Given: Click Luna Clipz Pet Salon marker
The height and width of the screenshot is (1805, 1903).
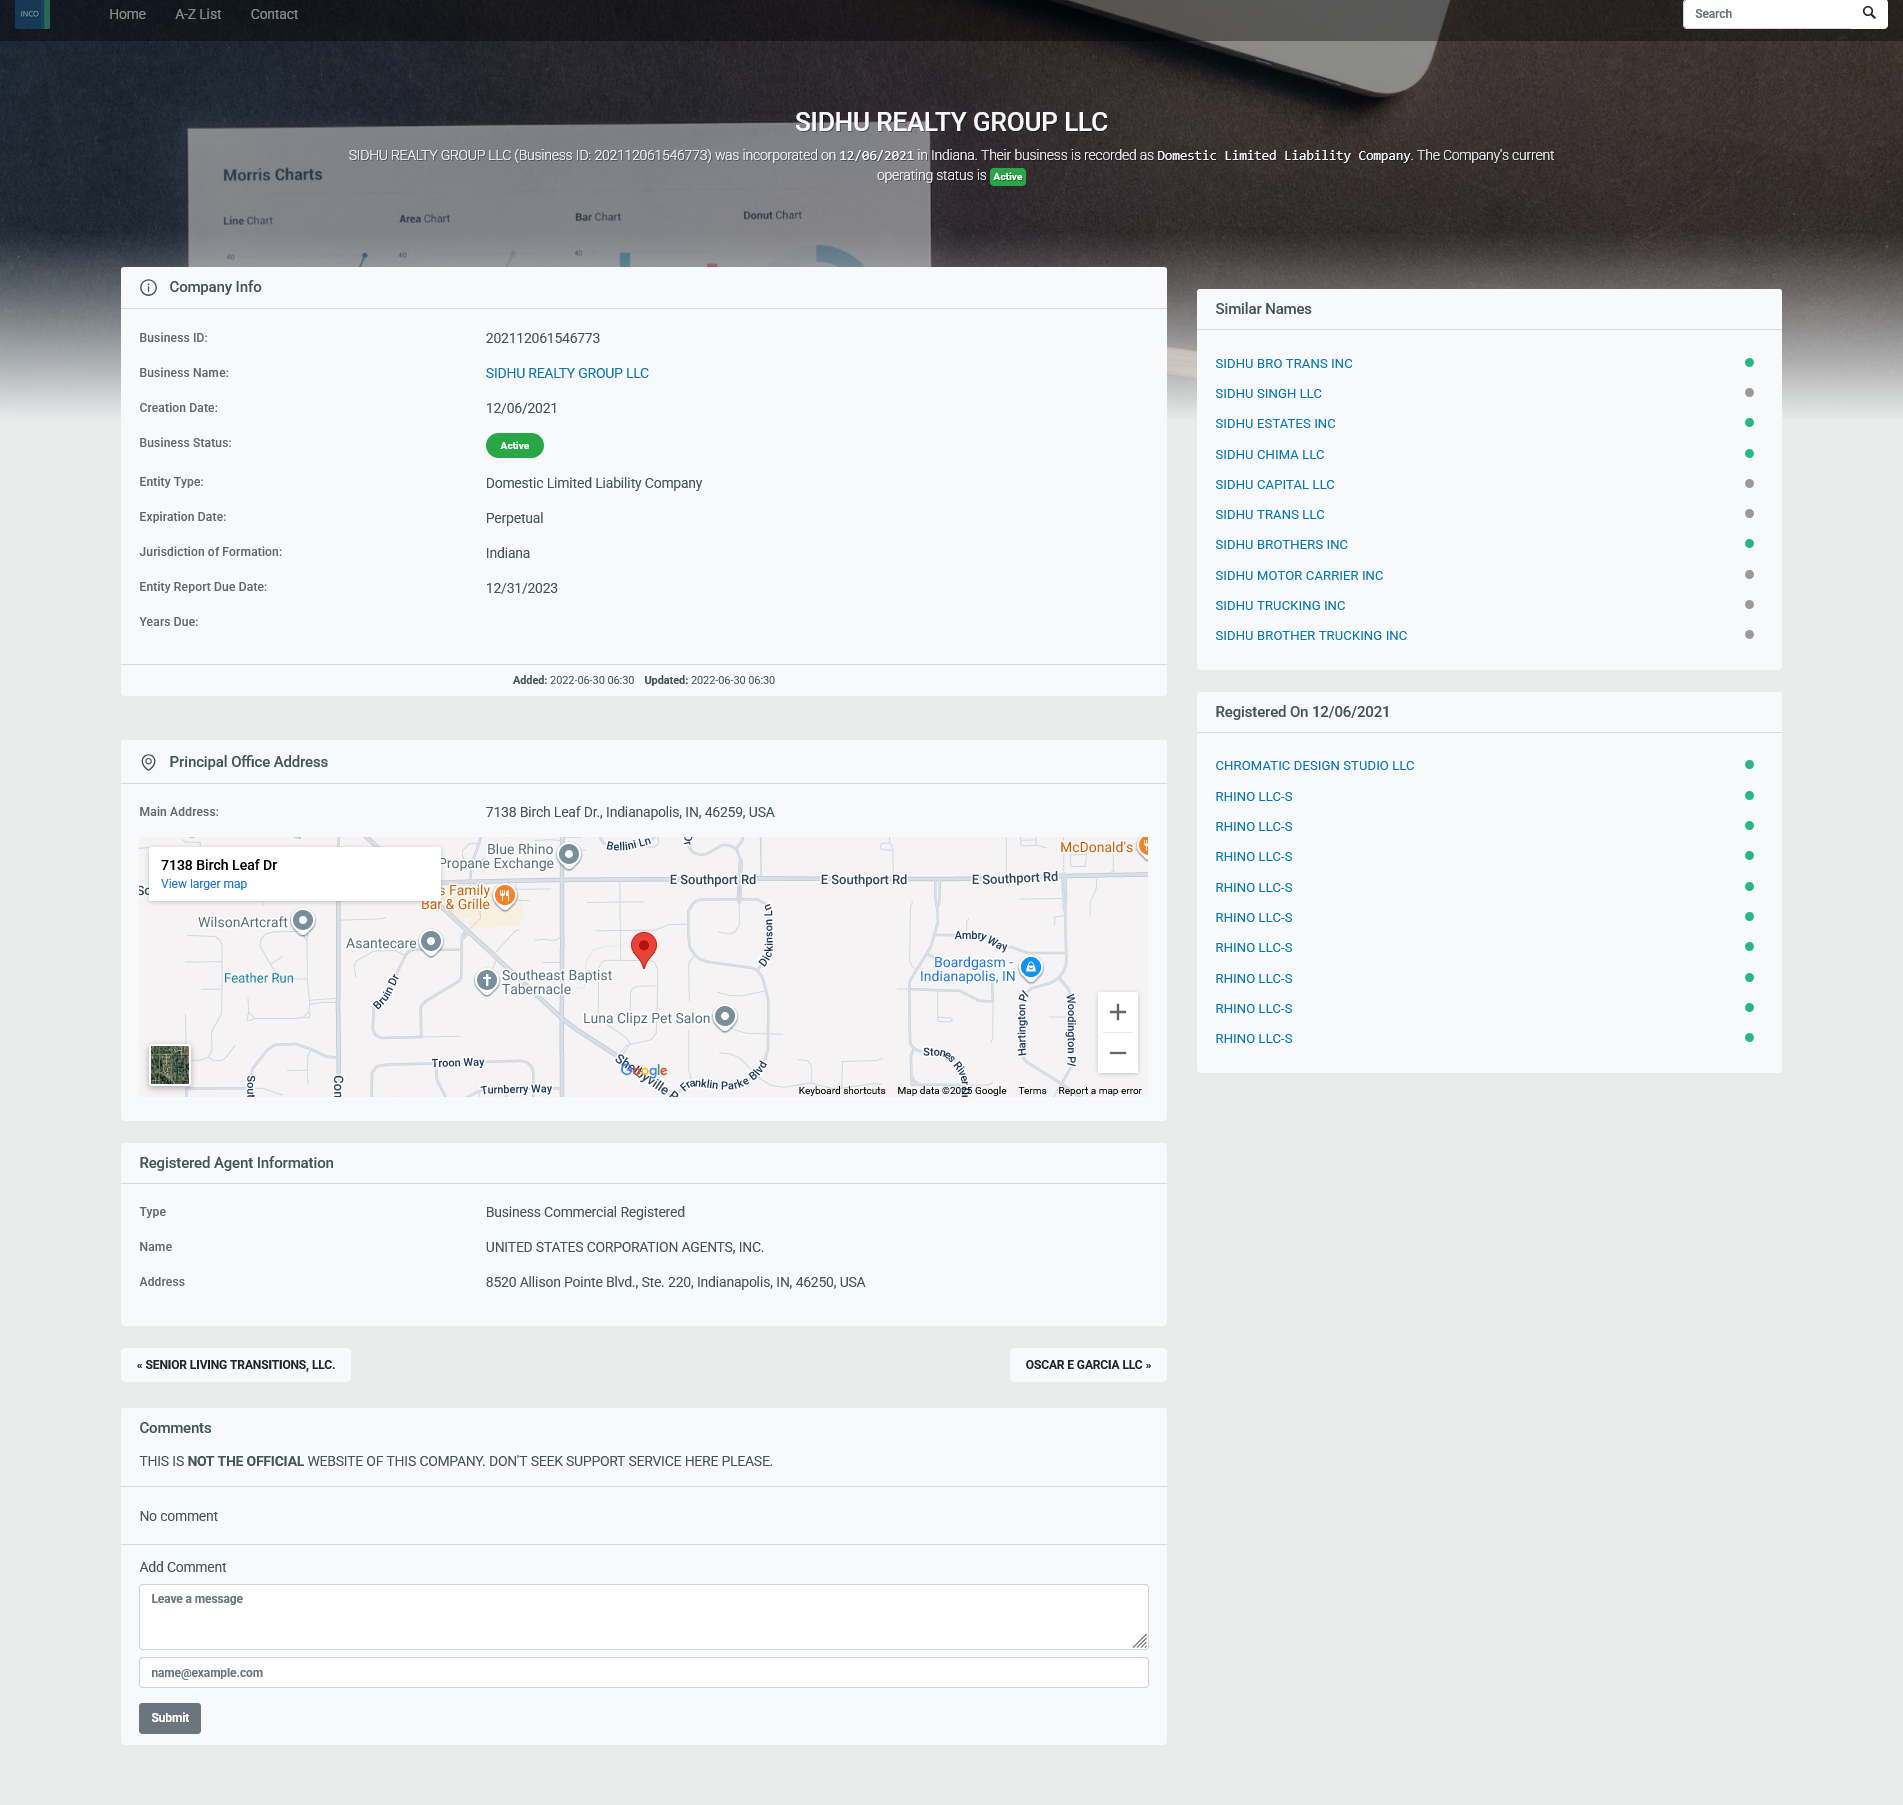Looking at the screenshot, I should 725,1017.
